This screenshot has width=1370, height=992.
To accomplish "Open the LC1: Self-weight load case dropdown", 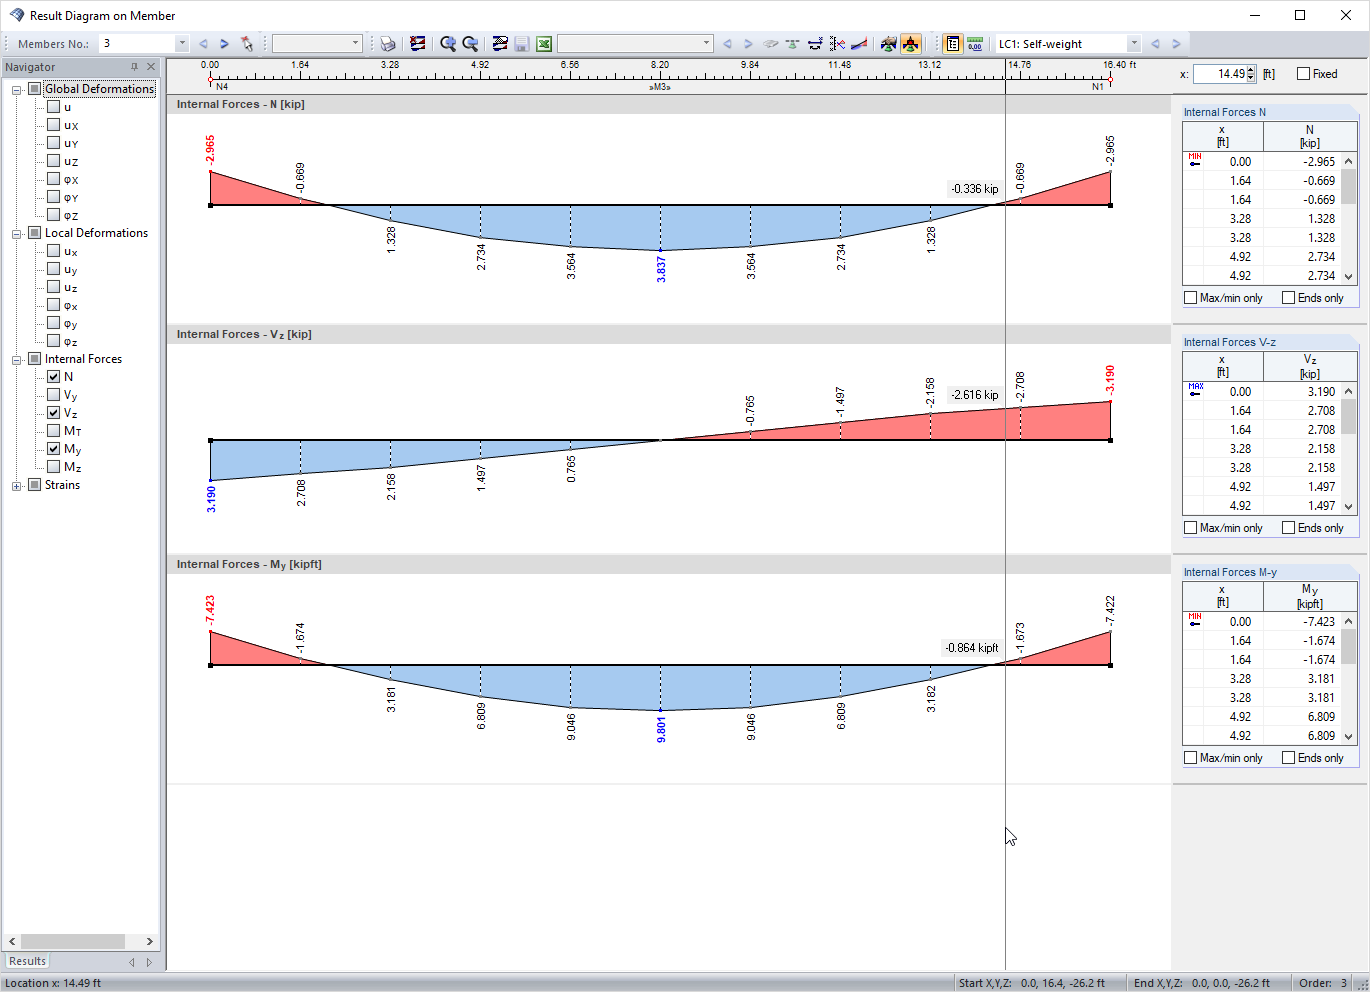I will pos(1133,44).
